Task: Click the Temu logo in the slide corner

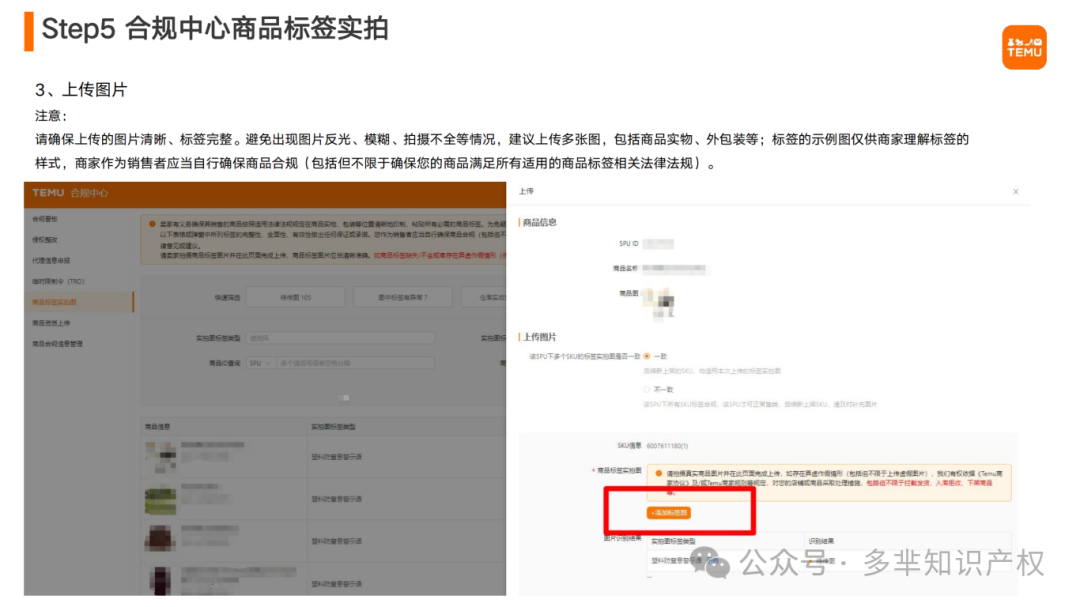Action: tap(1024, 48)
